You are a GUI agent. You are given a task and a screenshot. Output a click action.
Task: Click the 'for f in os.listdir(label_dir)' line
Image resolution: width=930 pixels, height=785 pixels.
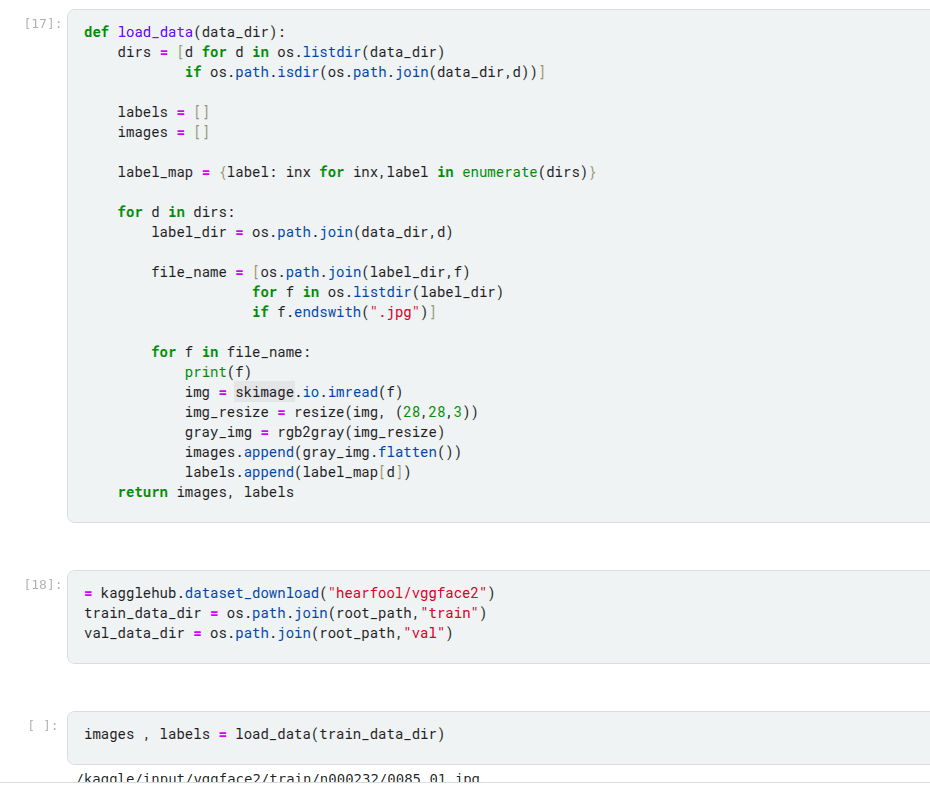tap(378, 292)
